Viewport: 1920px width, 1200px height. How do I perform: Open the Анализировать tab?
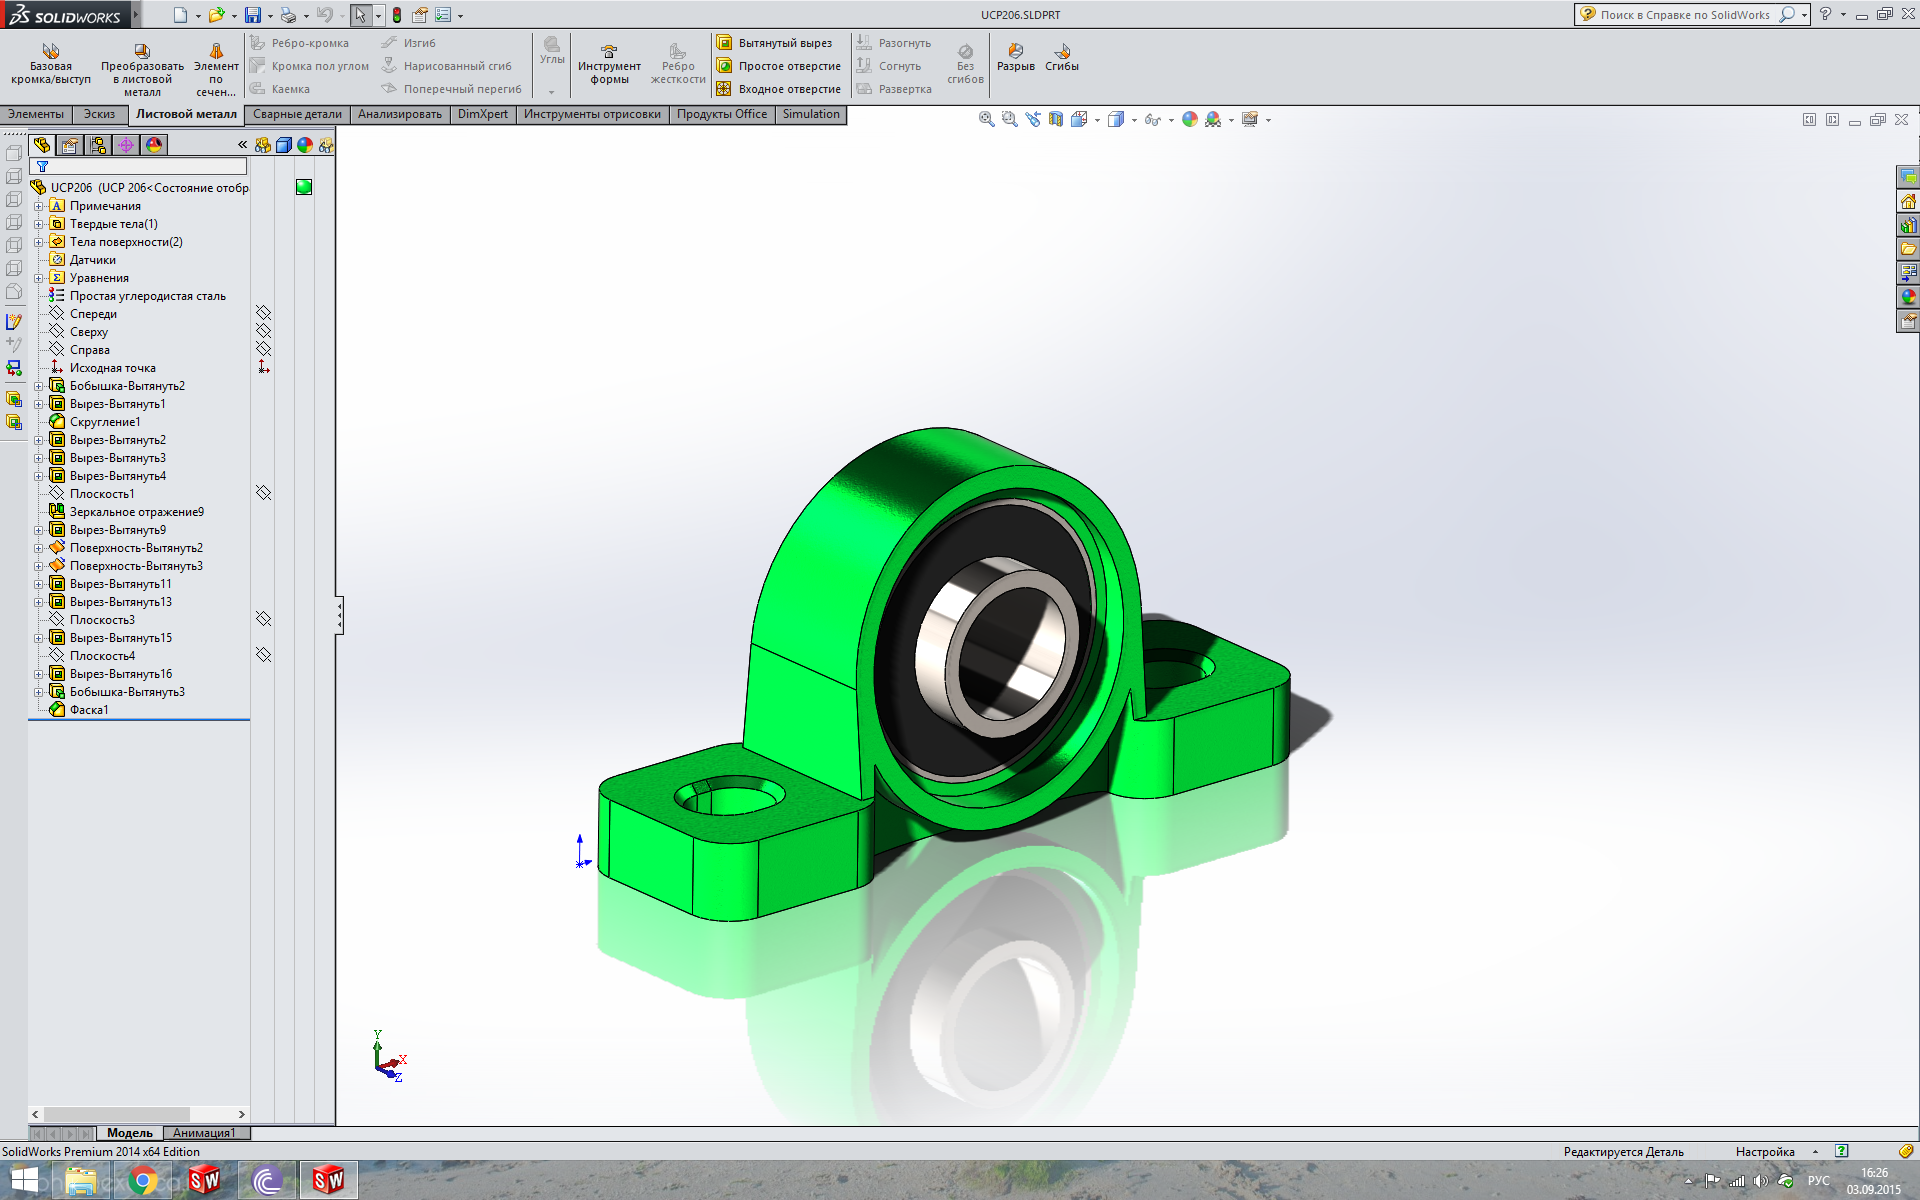click(x=400, y=114)
